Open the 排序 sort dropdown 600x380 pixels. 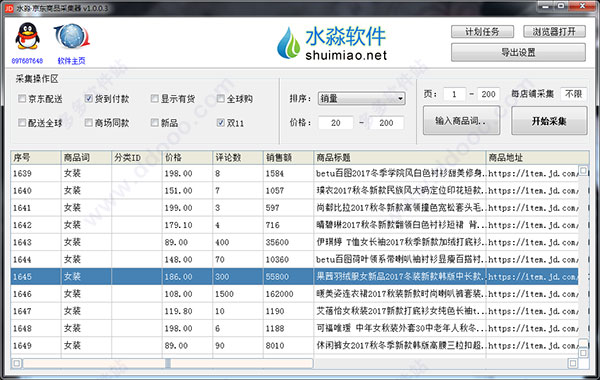pyautogui.click(x=361, y=98)
